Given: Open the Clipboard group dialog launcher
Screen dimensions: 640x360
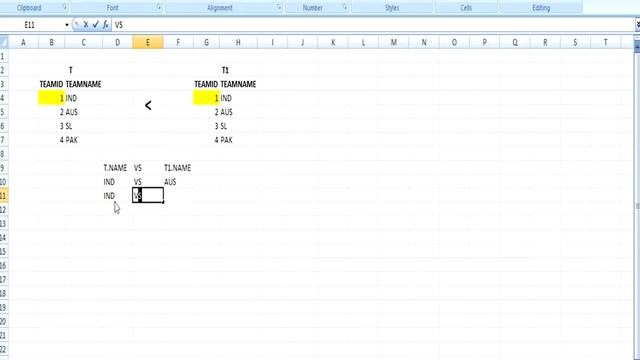Looking at the screenshot, I should point(64,7).
